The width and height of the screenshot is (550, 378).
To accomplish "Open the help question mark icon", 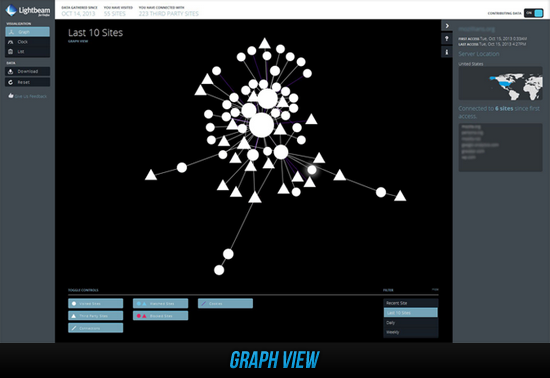I will (447, 39).
